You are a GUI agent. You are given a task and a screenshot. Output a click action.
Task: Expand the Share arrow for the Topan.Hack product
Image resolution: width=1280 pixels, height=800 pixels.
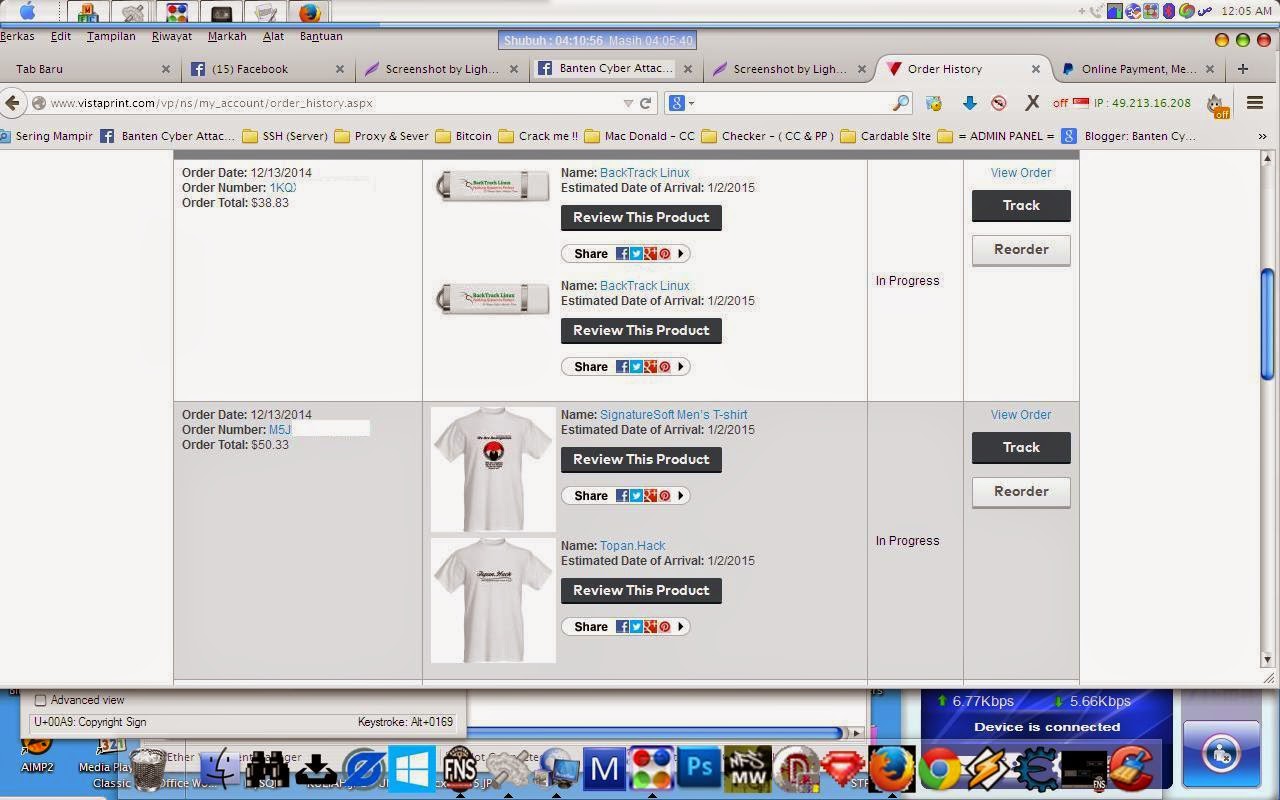pyautogui.click(x=681, y=627)
